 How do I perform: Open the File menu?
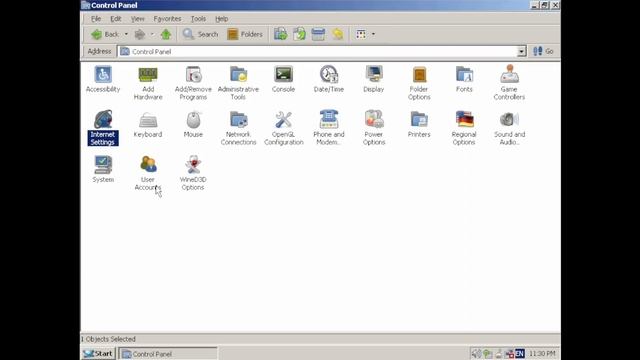(96, 19)
